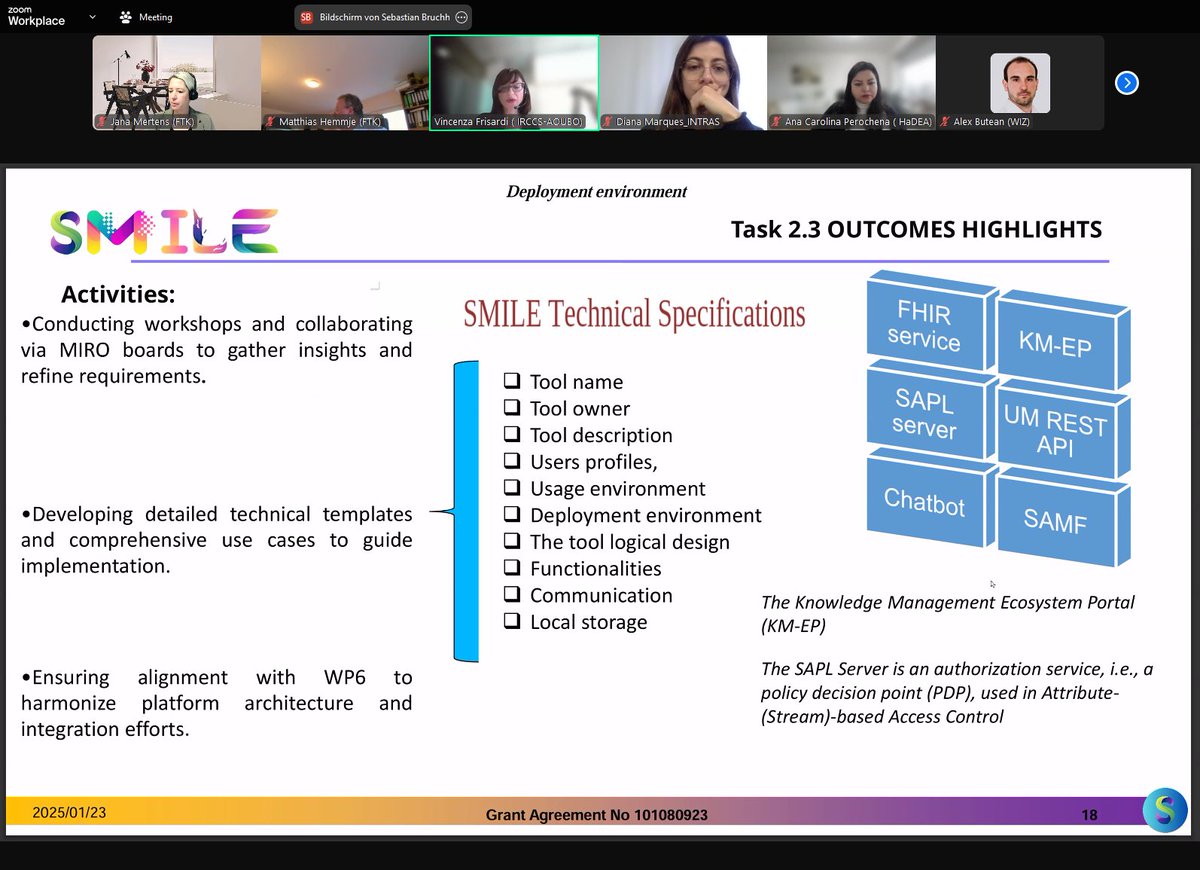This screenshot has height=870, width=1200.
Task: Click the 'SMILE Technical Specifications' title
Action: click(x=634, y=314)
